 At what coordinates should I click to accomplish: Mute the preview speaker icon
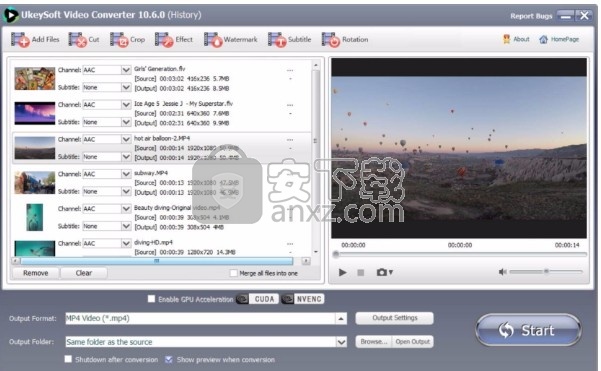pos(502,272)
